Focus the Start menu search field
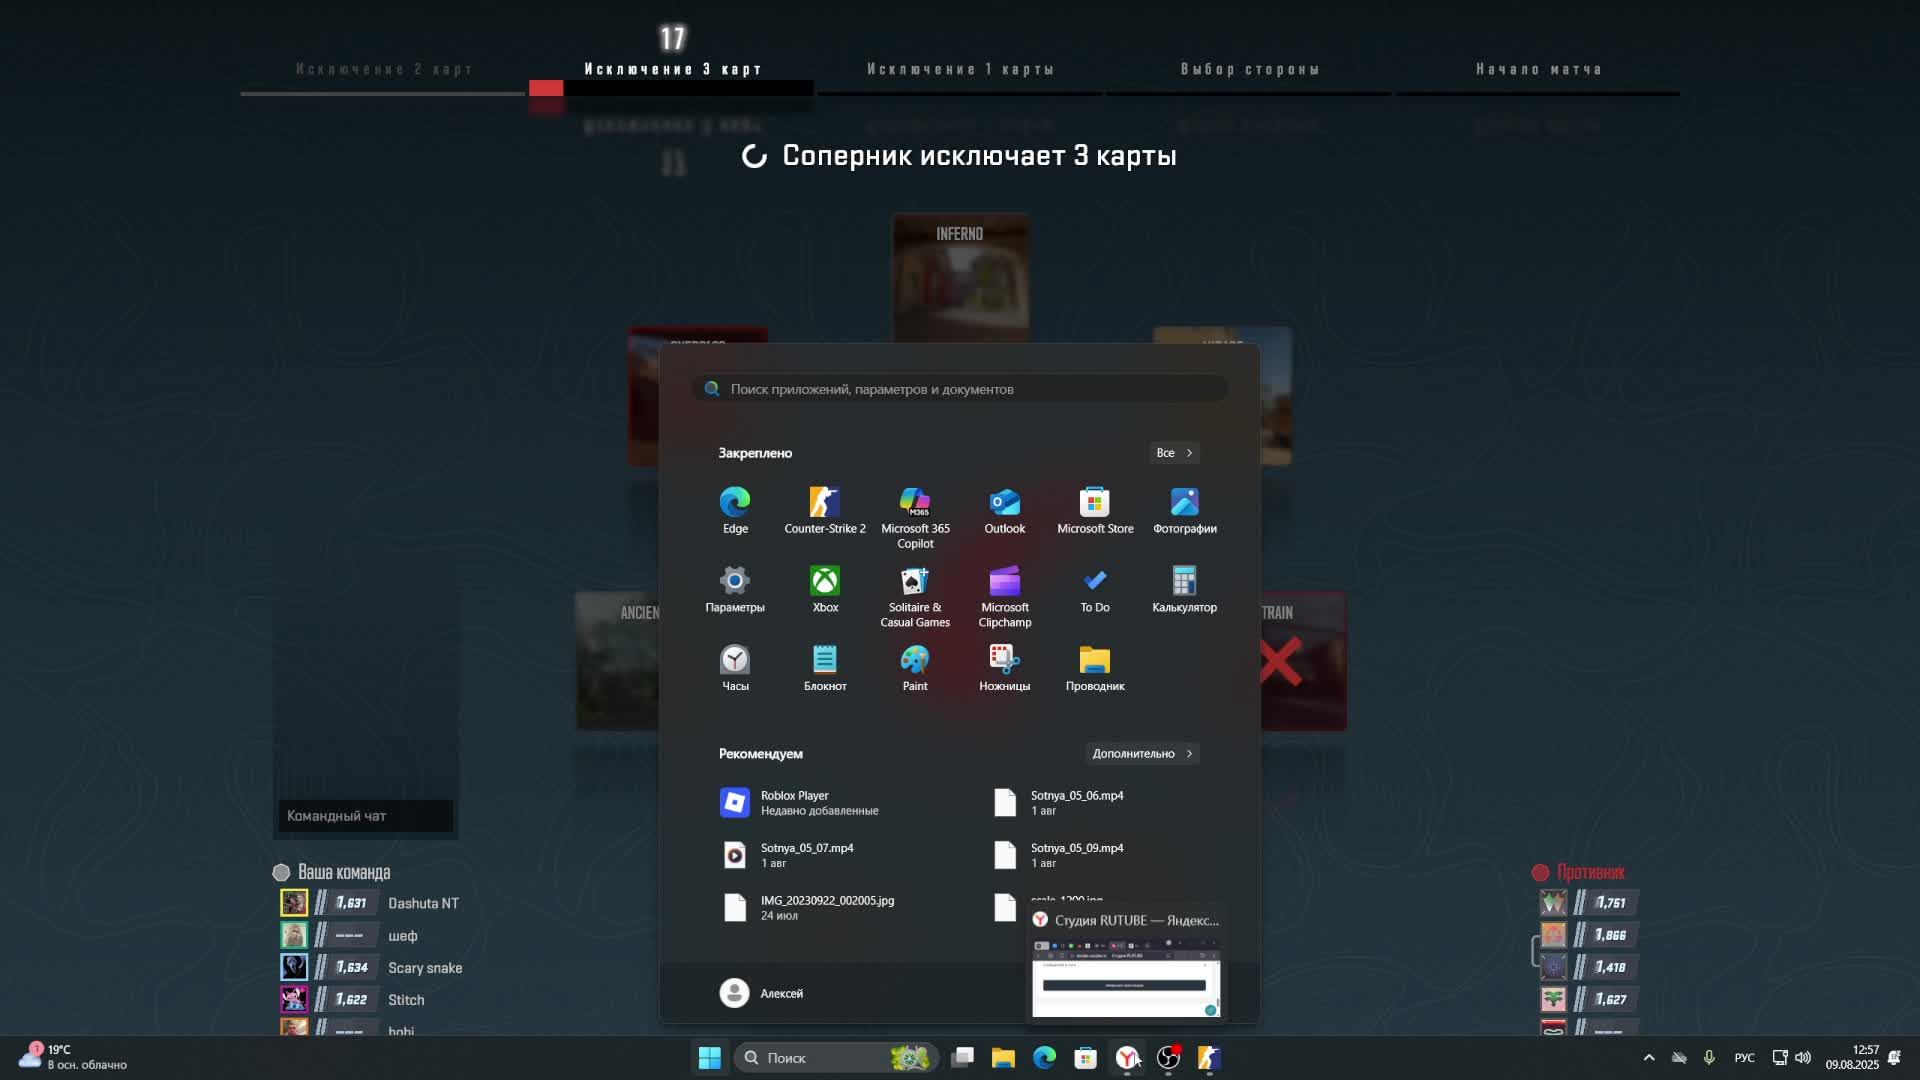Image resolution: width=1920 pixels, height=1080 pixels. click(x=960, y=389)
